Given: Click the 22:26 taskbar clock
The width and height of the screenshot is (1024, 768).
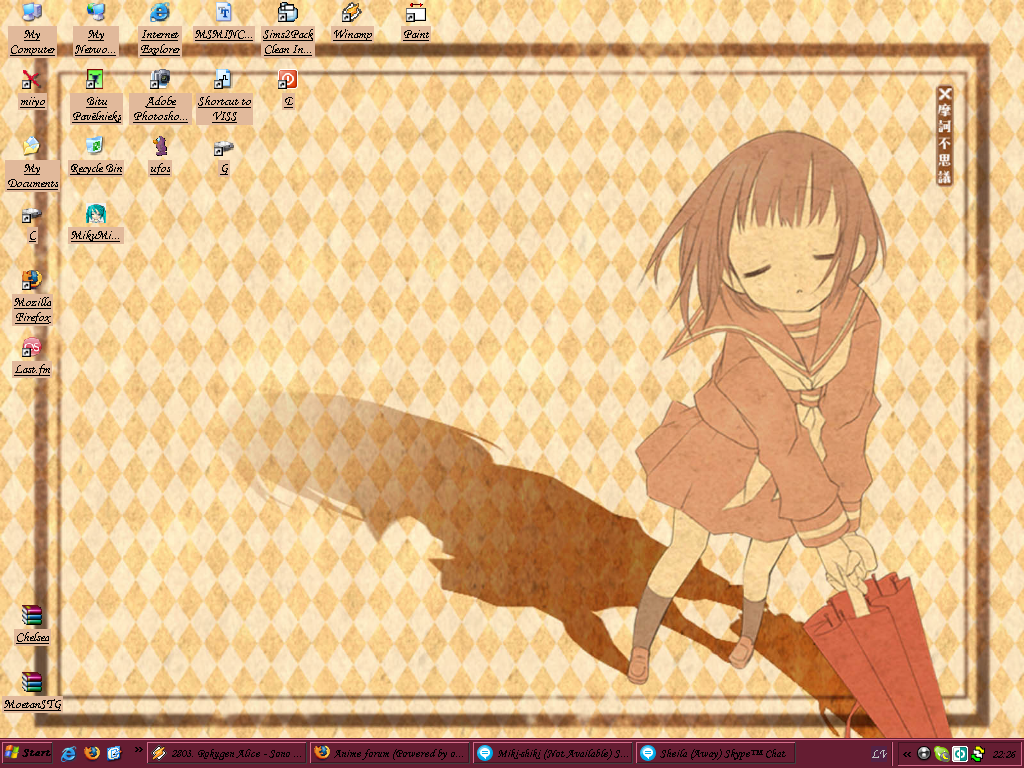Looking at the screenshot, I should tap(1004, 754).
